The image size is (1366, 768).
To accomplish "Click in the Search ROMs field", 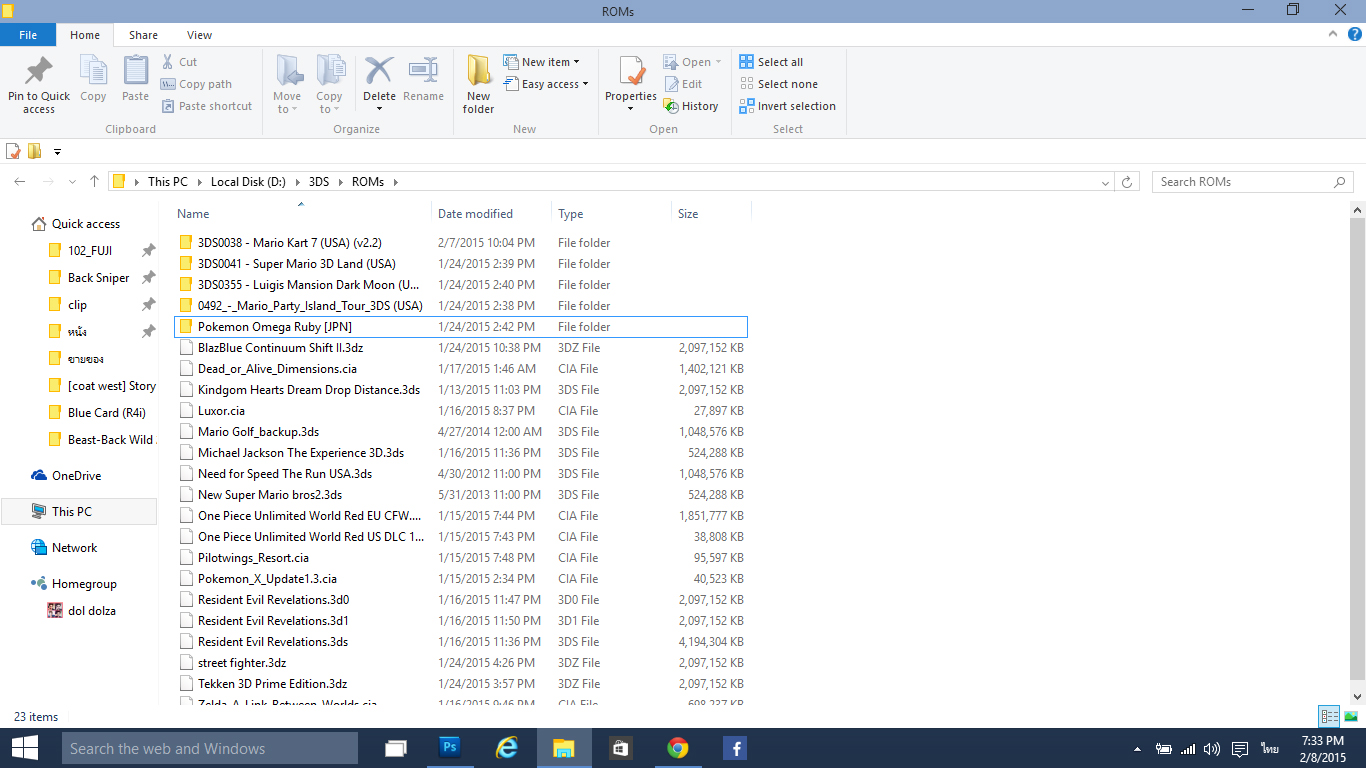I will coord(1253,182).
